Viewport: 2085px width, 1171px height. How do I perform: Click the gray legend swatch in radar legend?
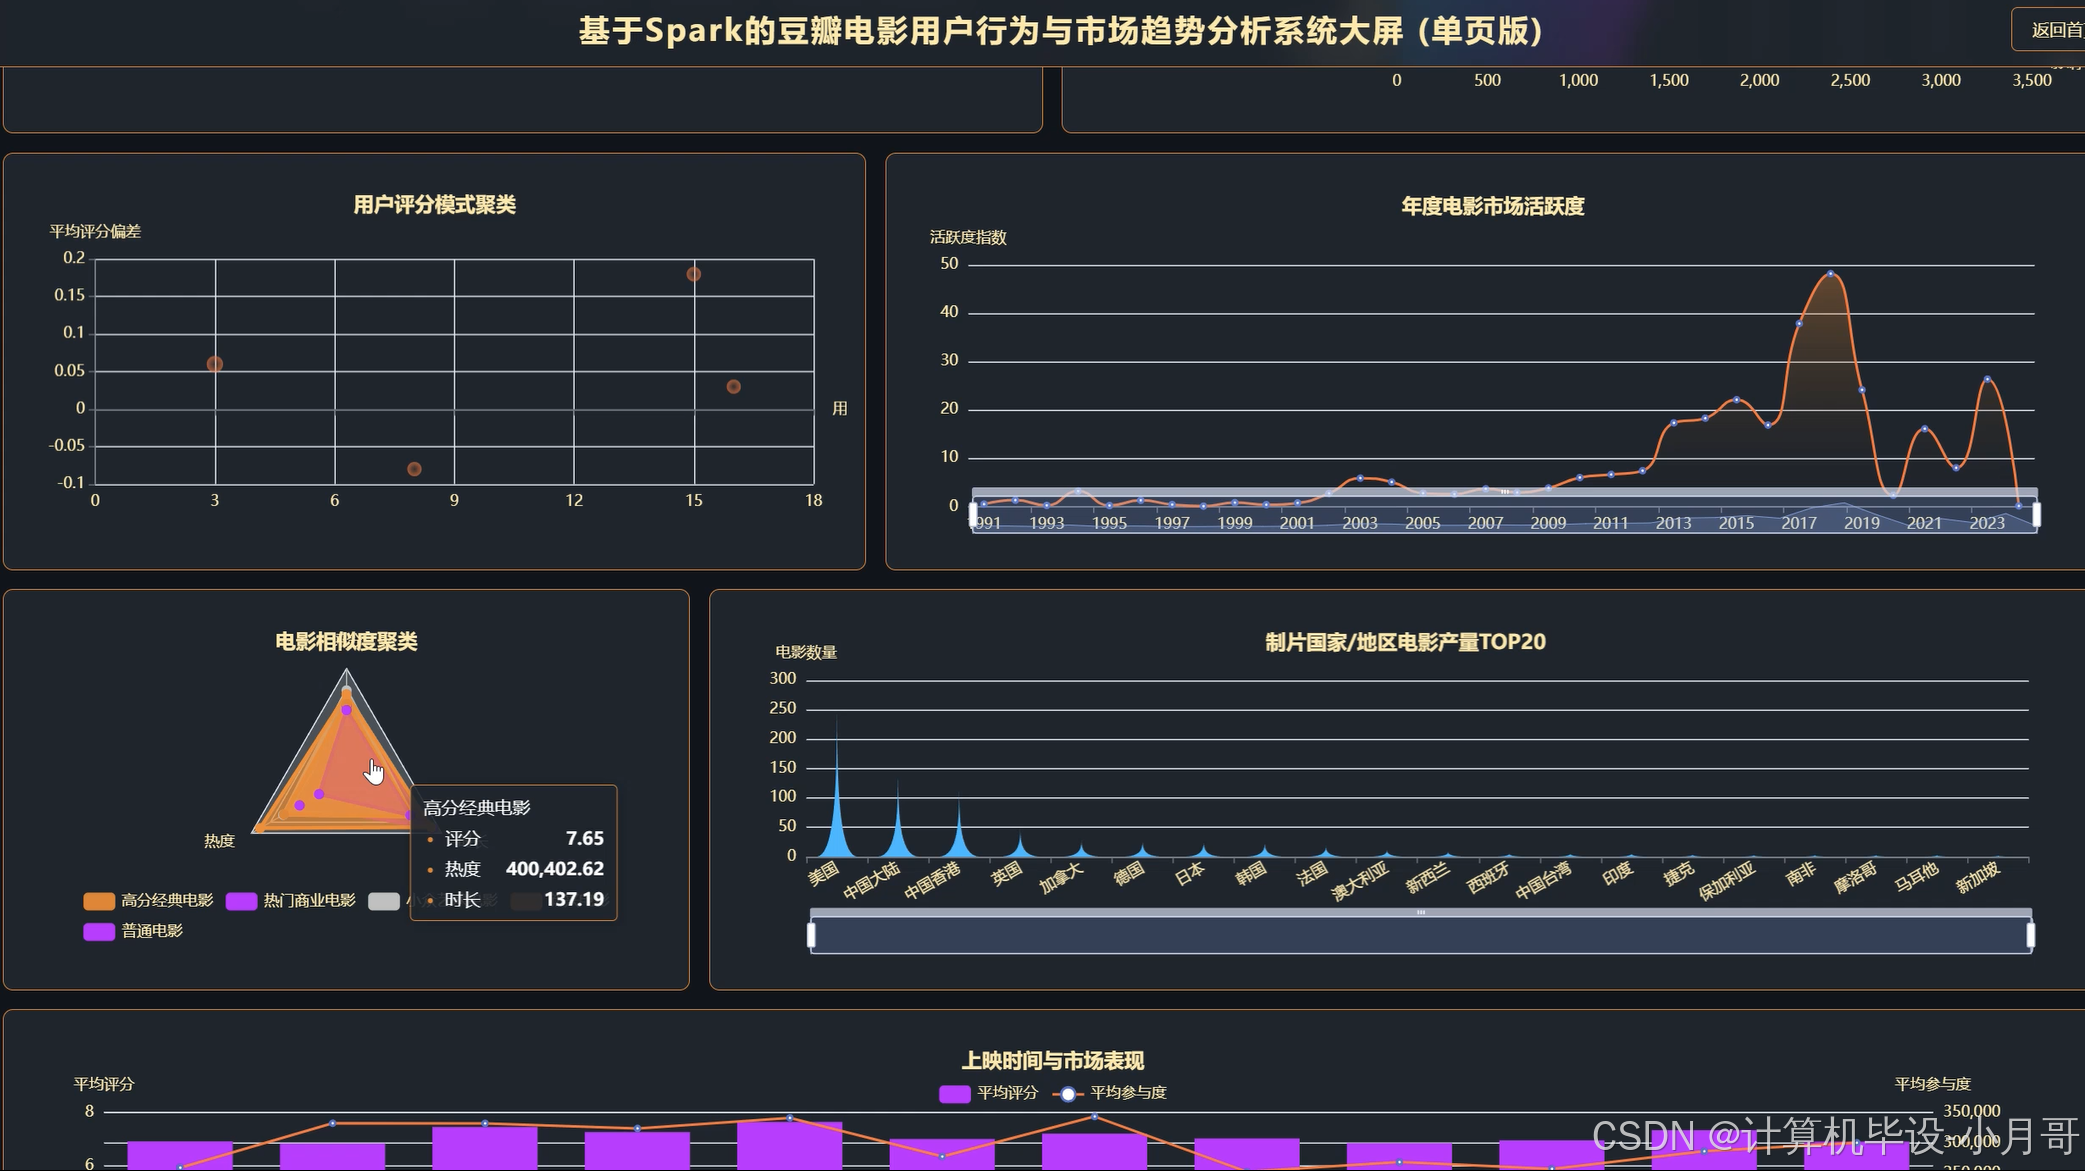[x=384, y=901]
